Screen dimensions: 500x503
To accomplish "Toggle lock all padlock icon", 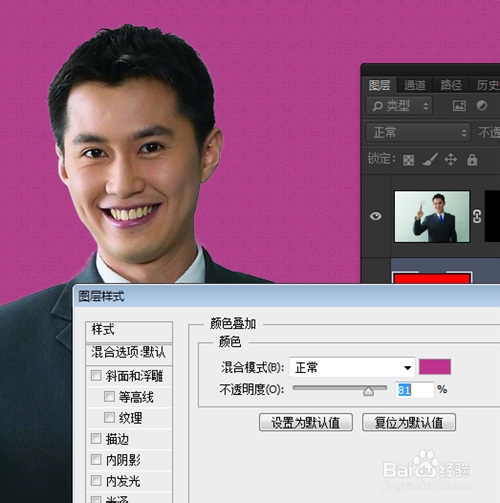I will [x=472, y=160].
